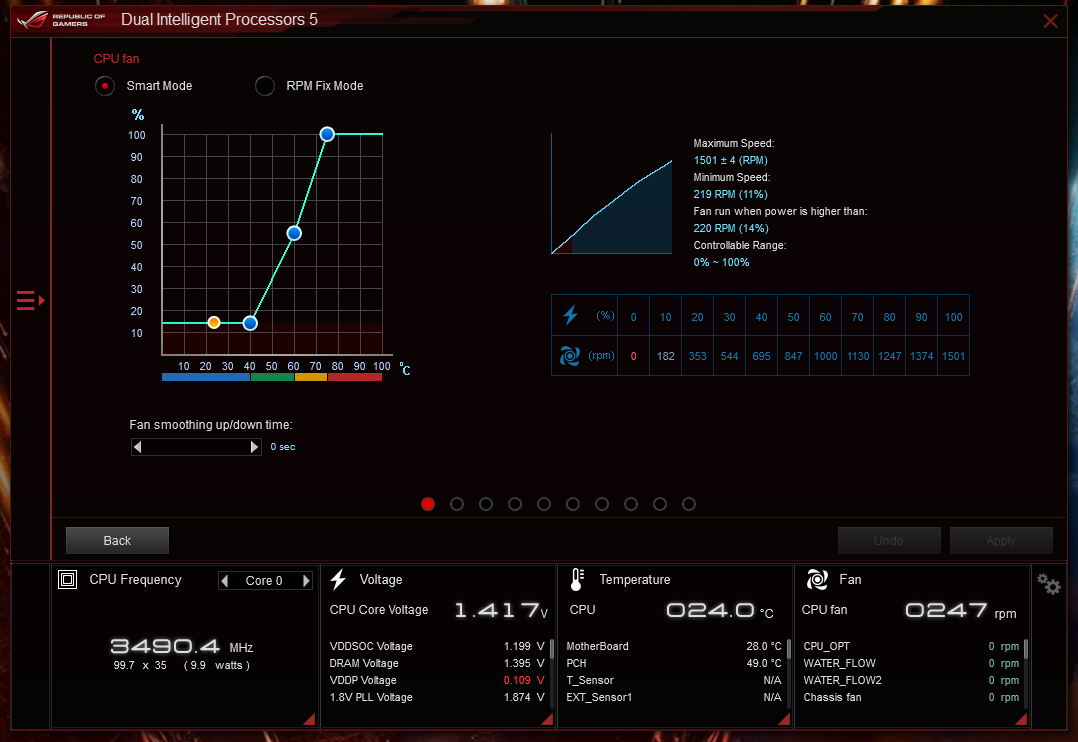Click the PCH temperature row
Viewport: 1078px width, 742px height.
pyautogui.click(x=674, y=664)
